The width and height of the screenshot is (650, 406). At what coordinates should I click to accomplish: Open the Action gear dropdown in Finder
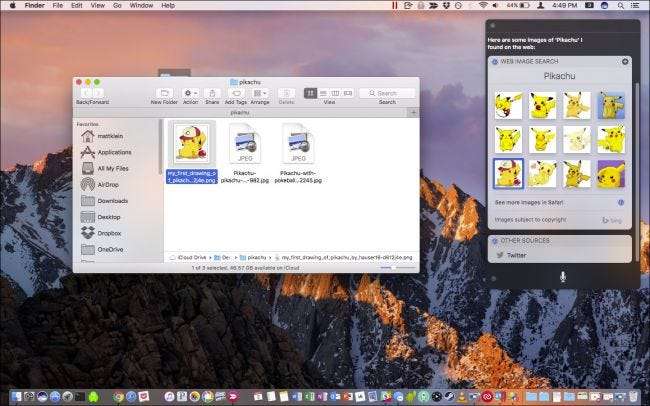[190, 93]
